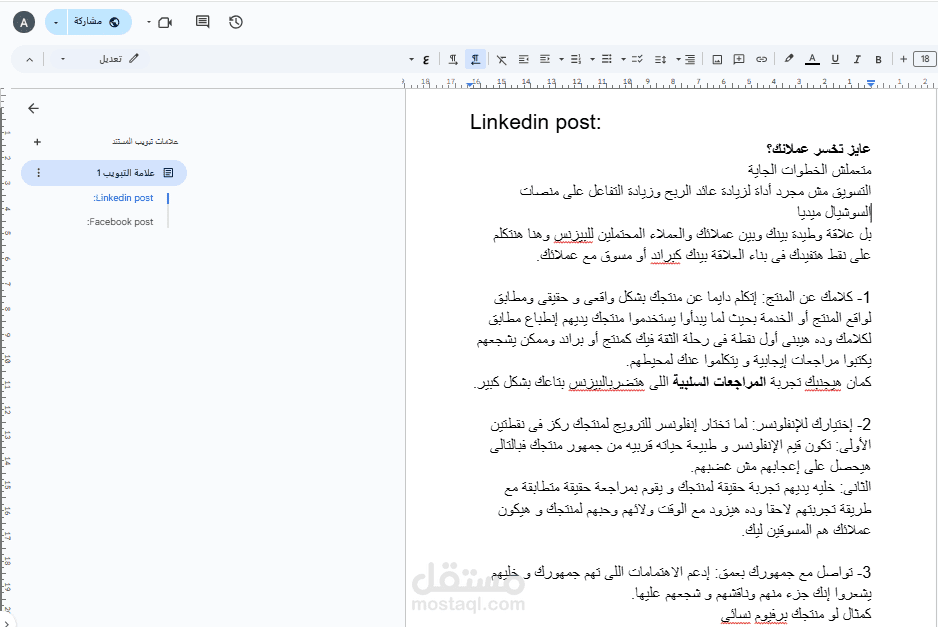
Task: Open the comments history icon
Action: point(203,22)
